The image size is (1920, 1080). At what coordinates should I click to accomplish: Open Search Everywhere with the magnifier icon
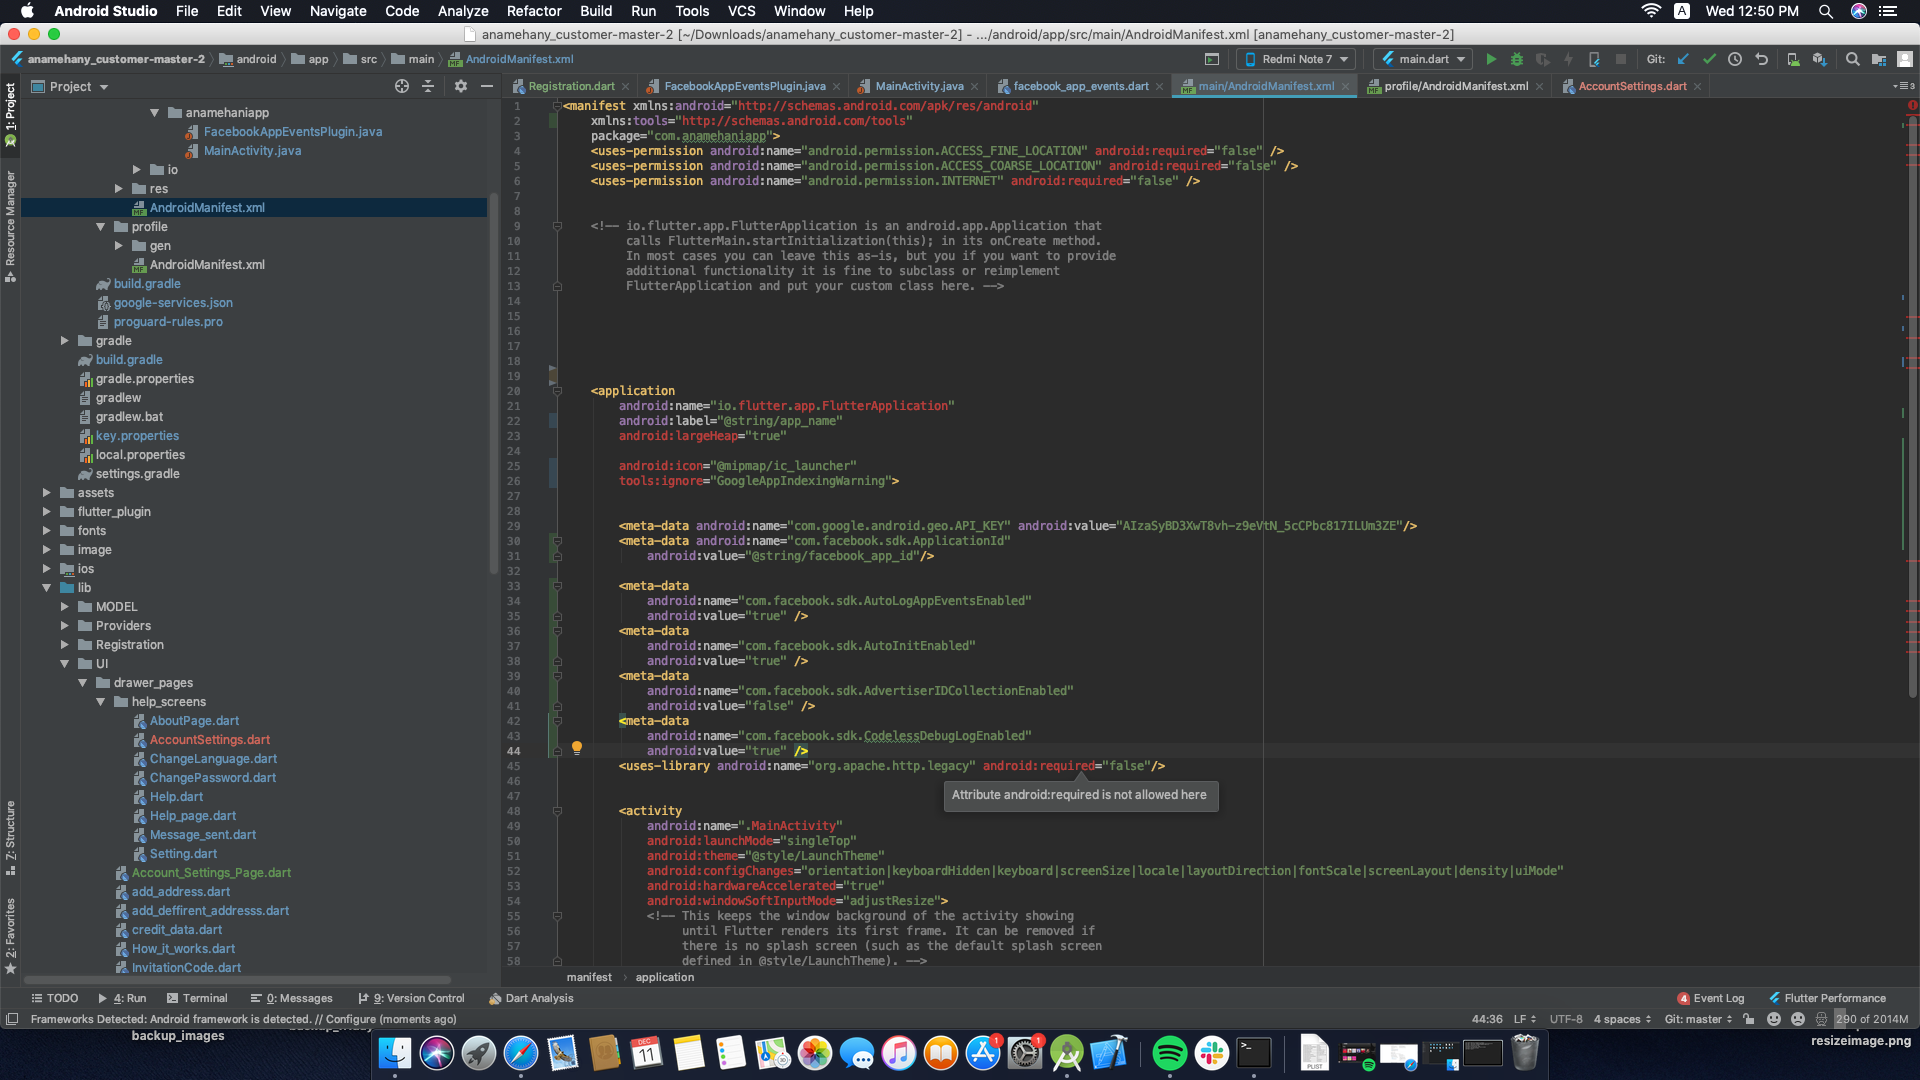click(x=1852, y=59)
